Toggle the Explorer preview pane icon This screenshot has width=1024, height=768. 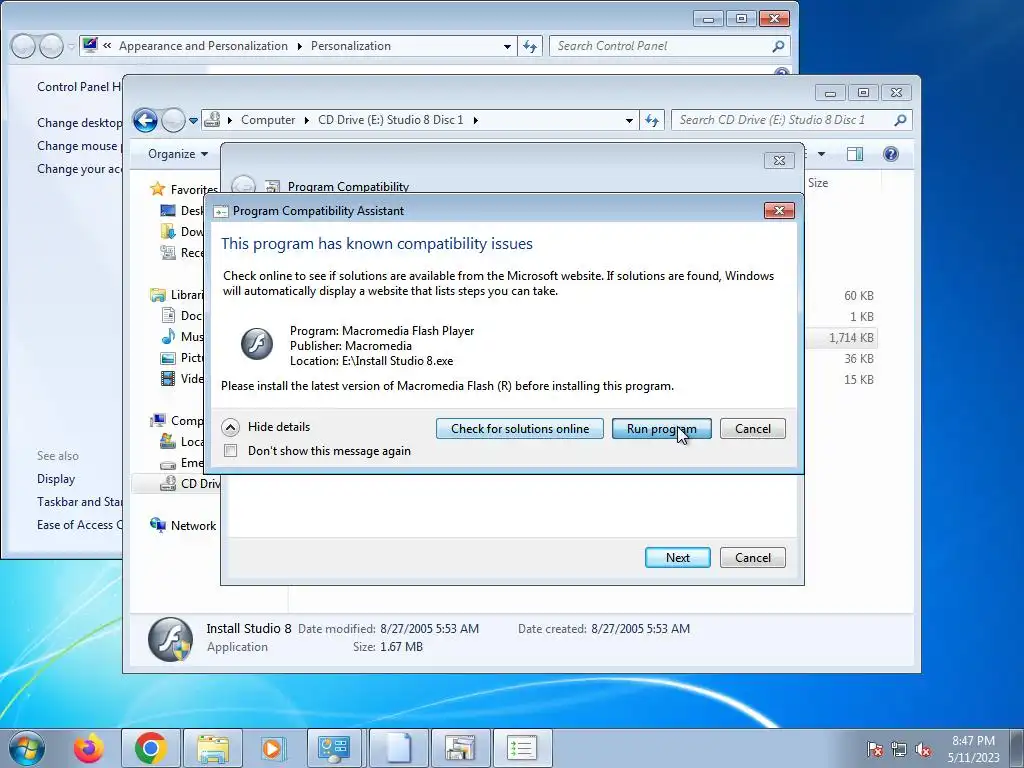(x=854, y=154)
